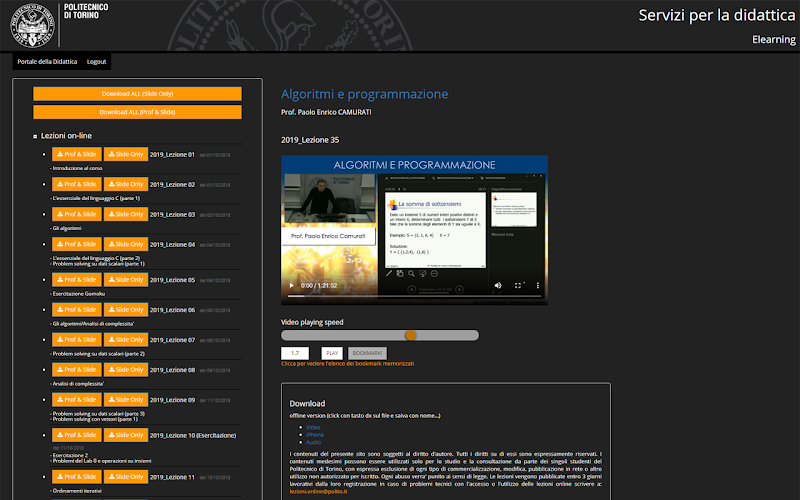Select Logout in the navigation bar
Screen dimensions: 800x500
click(96, 61)
